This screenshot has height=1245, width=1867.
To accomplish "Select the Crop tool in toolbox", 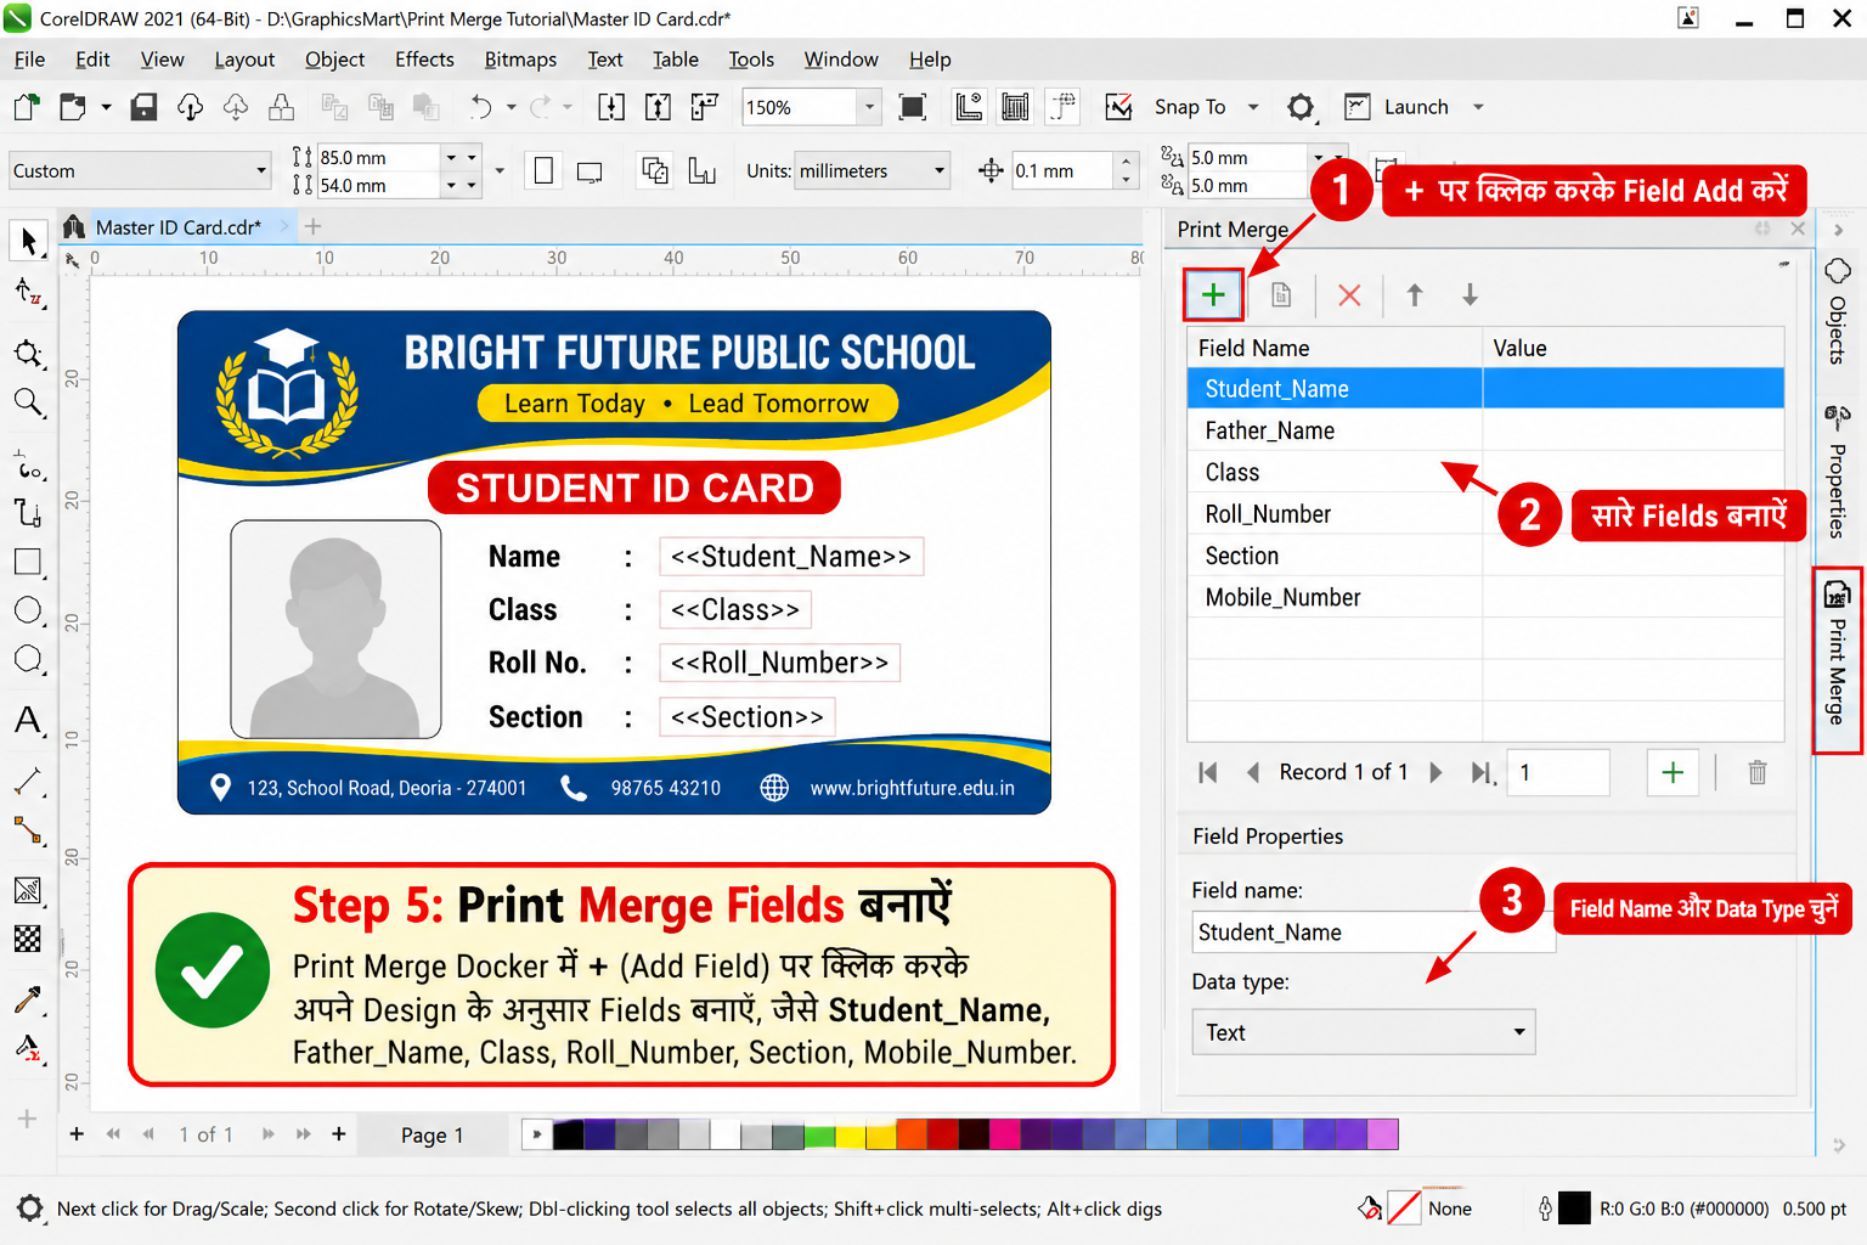I will point(28,352).
